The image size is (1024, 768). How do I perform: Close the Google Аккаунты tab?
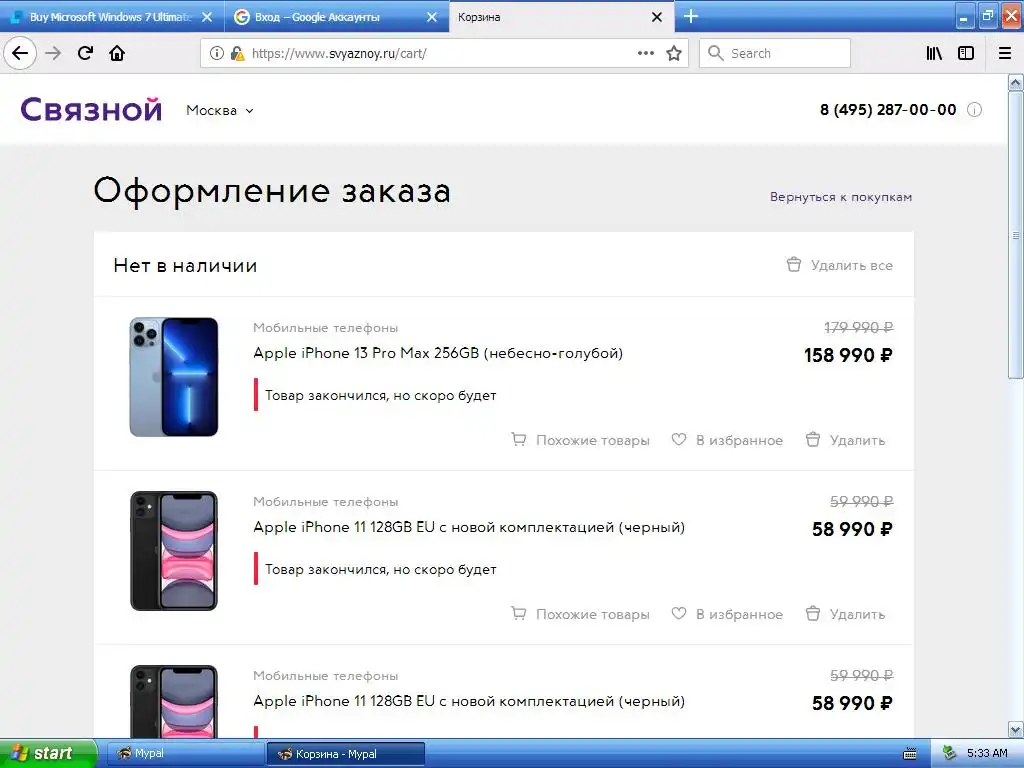pos(432,17)
